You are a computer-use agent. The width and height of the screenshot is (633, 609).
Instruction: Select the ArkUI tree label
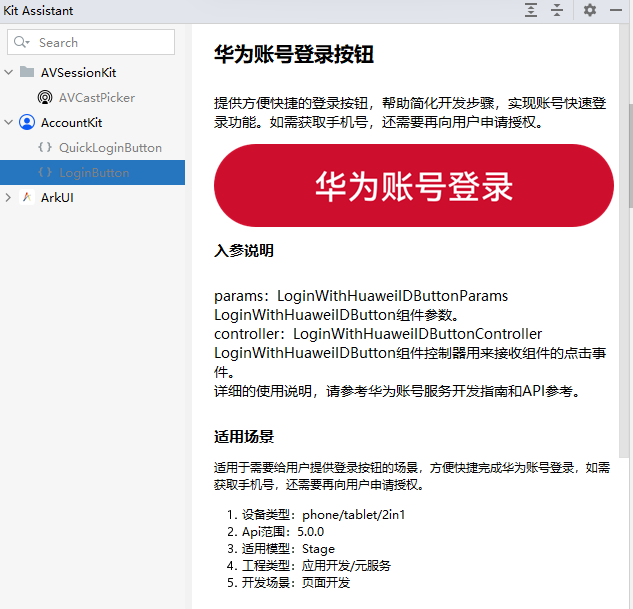(x=57, y=198)
